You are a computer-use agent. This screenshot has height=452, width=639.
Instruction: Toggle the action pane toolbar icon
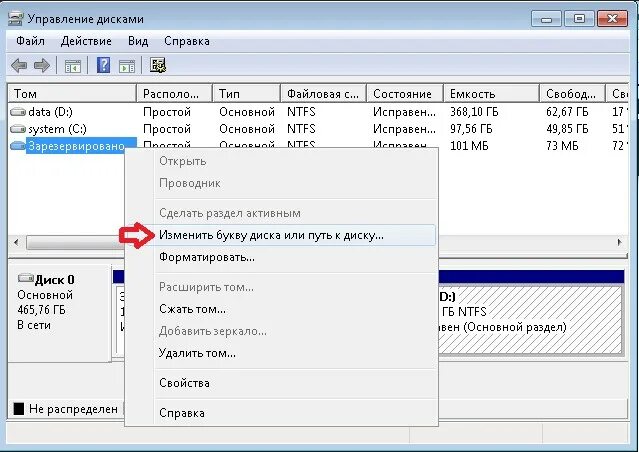pyautogui.click(x=127, y=66)
